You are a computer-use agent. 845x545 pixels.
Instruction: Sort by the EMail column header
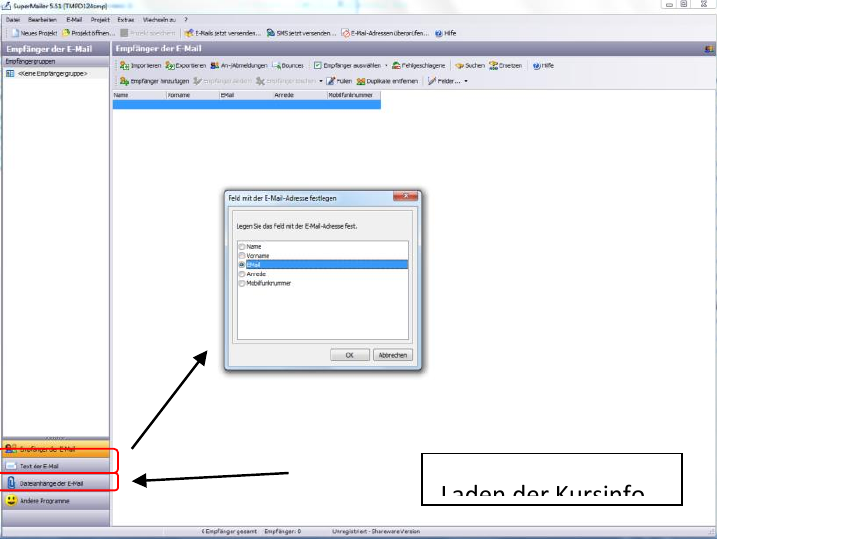(246, 95)
